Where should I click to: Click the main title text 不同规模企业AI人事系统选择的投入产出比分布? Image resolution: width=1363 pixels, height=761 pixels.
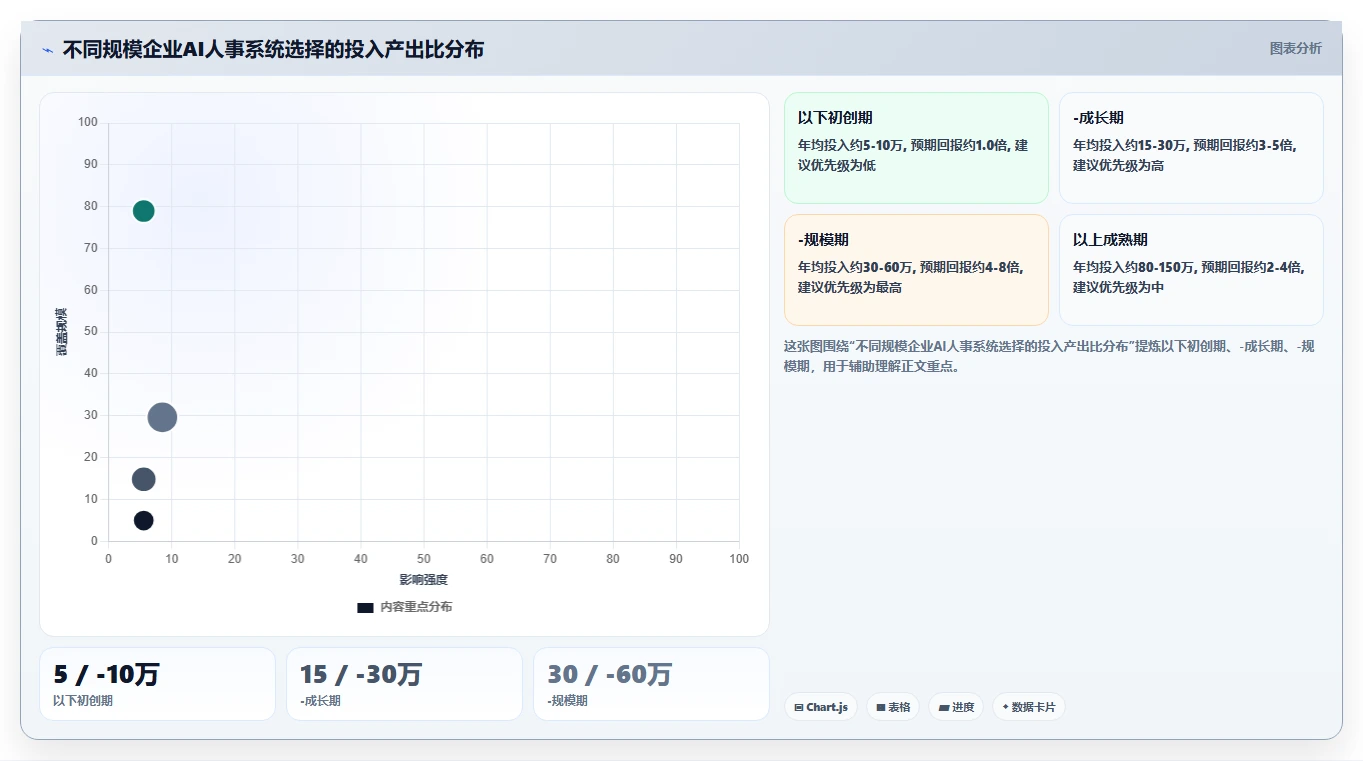pos(273,49)
